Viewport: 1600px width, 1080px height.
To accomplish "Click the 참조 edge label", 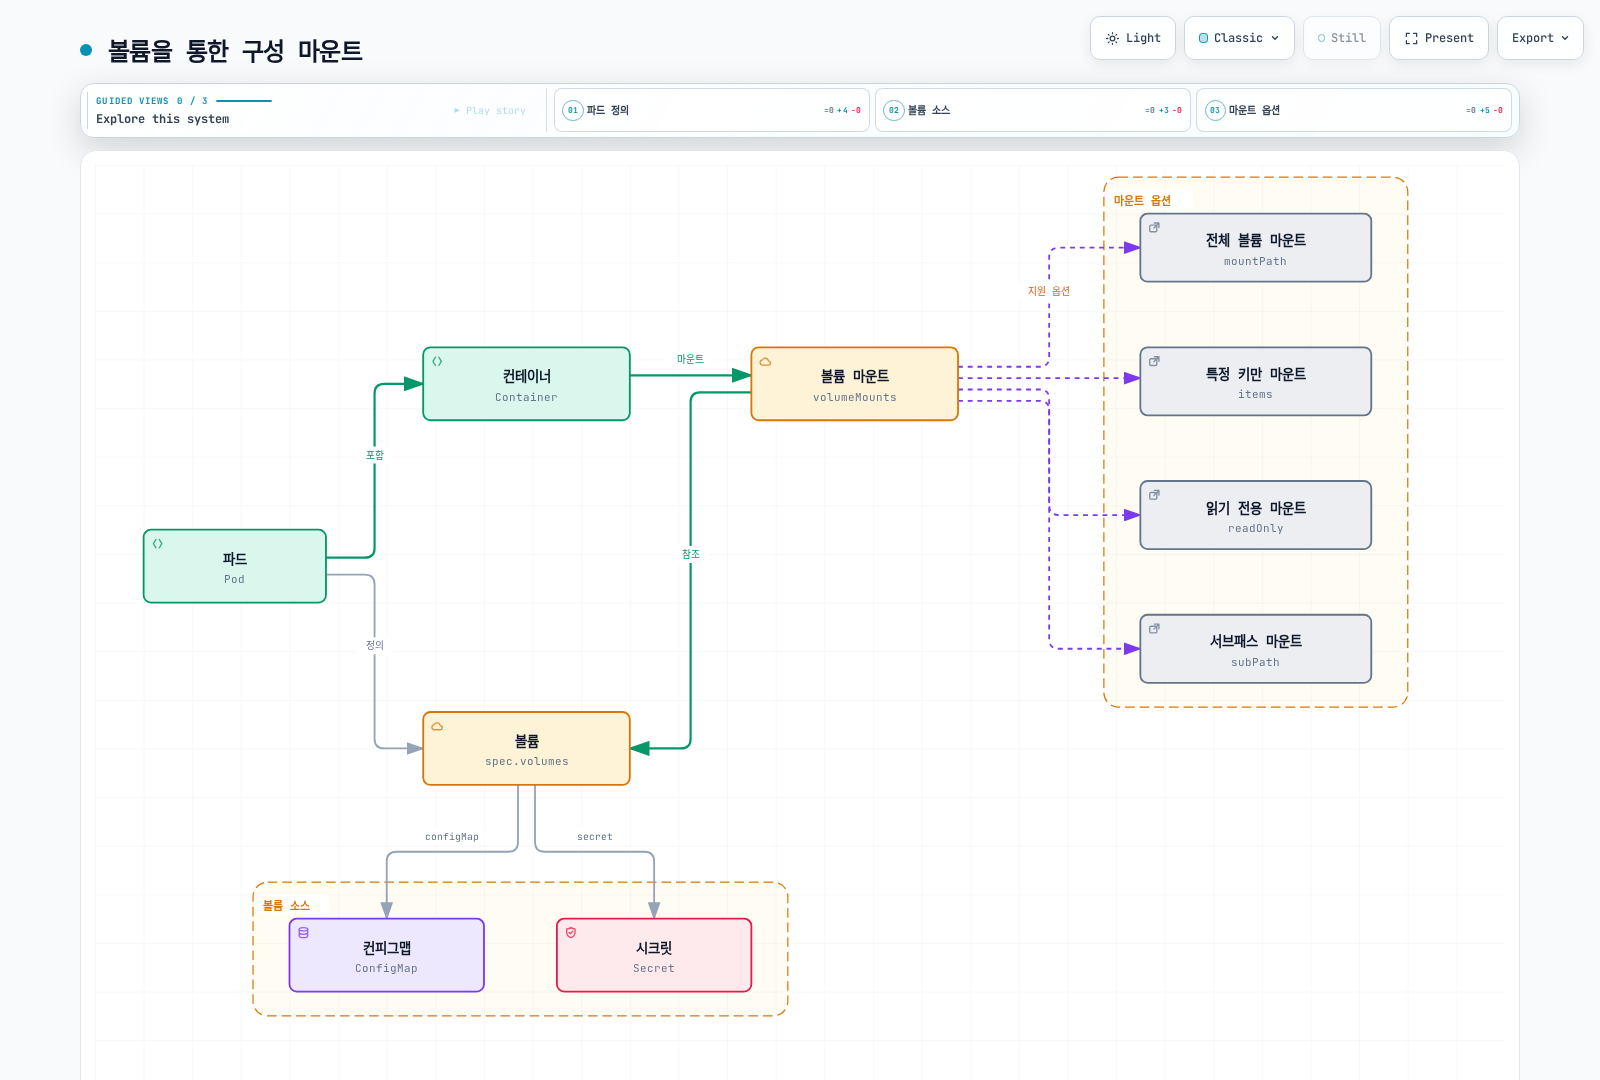I will 691,554.
